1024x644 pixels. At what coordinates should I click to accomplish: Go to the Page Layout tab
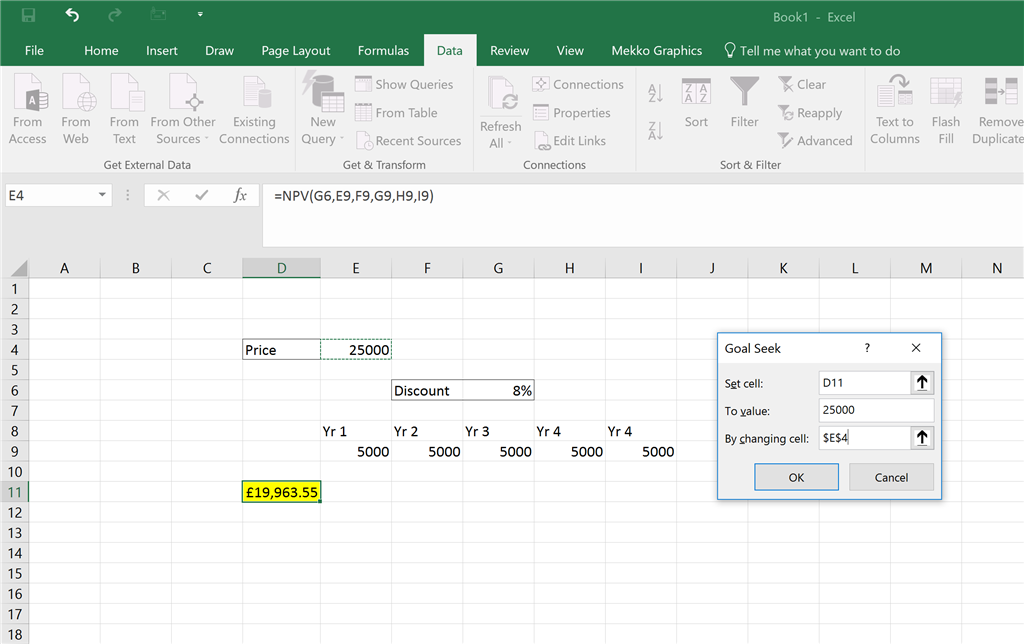tap(296, 50)
